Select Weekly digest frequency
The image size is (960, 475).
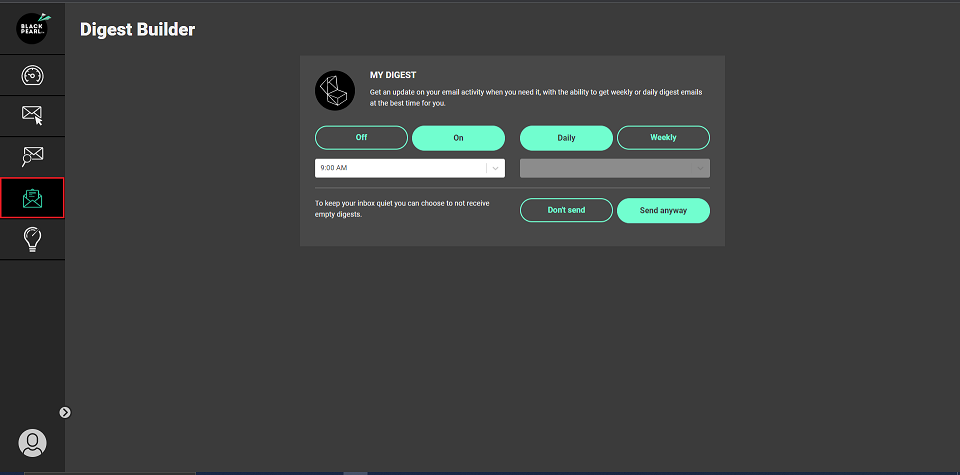click(663, 138)
